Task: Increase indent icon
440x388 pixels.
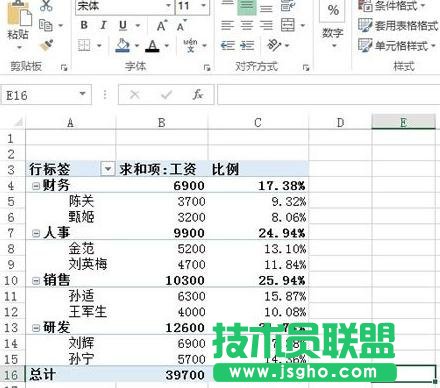Action: [x=247, y=45]
